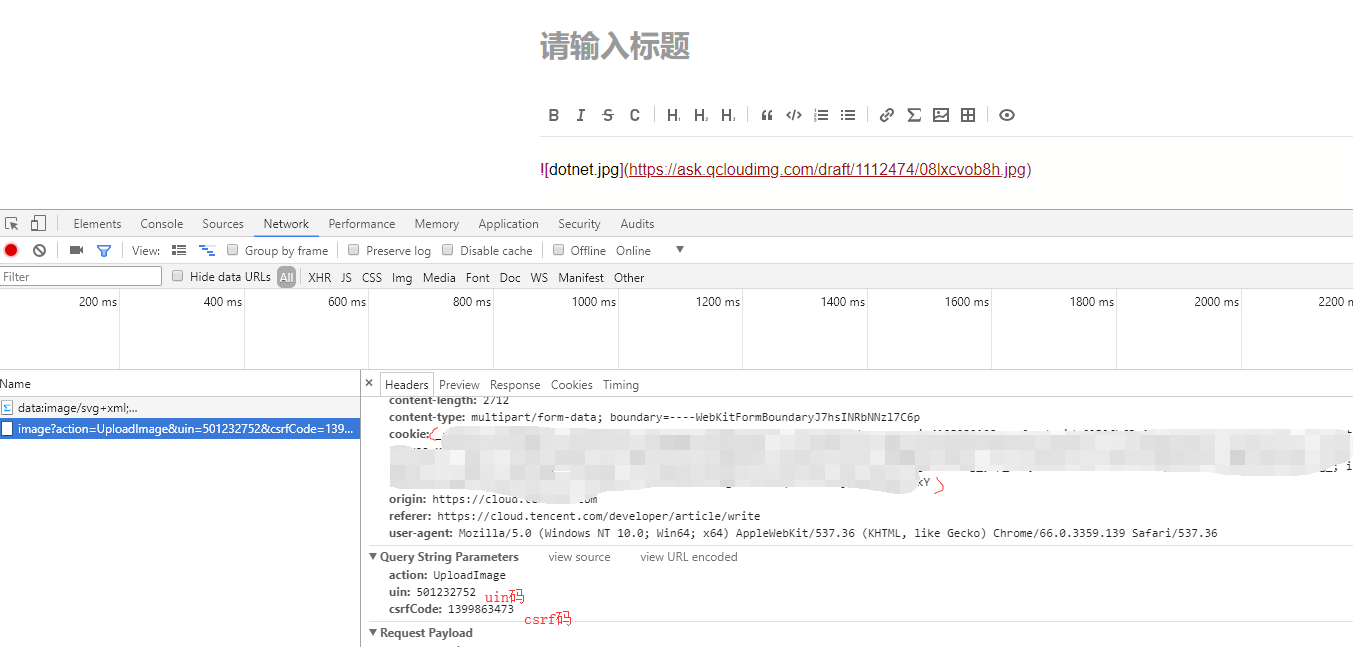Collapse the Query String Parameters section
The image size is (1353, 647).
(x=373, y=556)
